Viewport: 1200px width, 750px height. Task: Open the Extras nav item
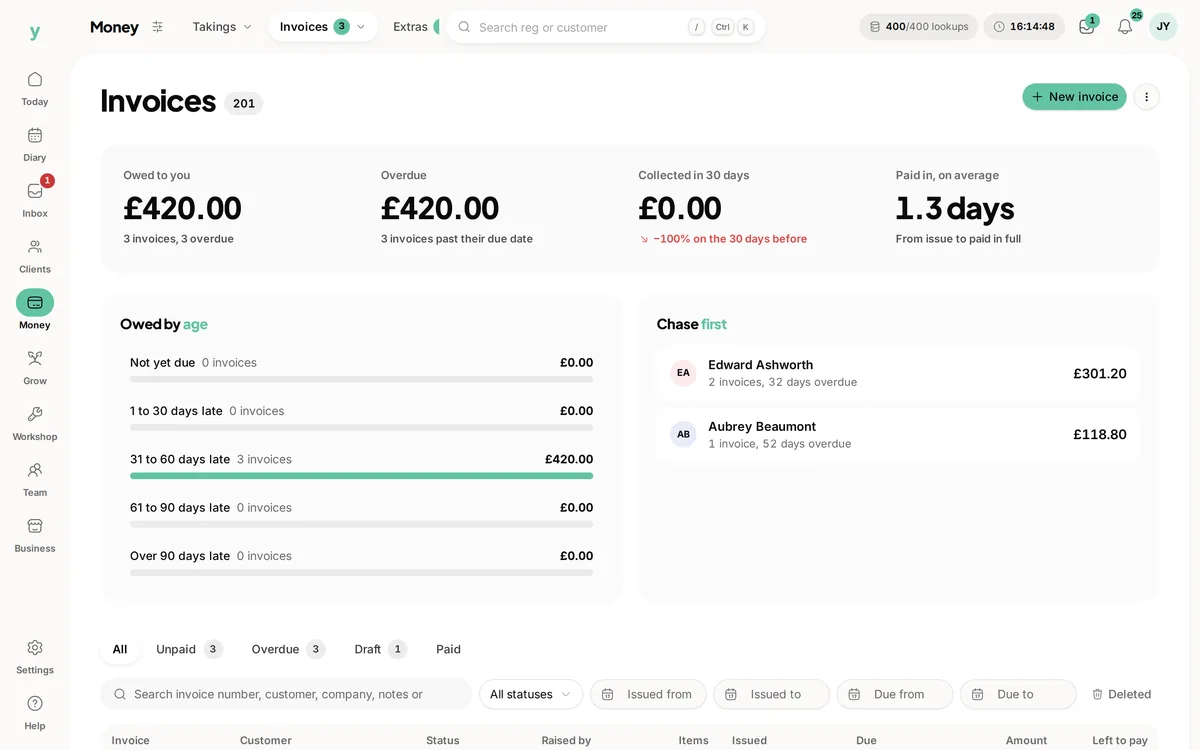(x=411, y=27)
